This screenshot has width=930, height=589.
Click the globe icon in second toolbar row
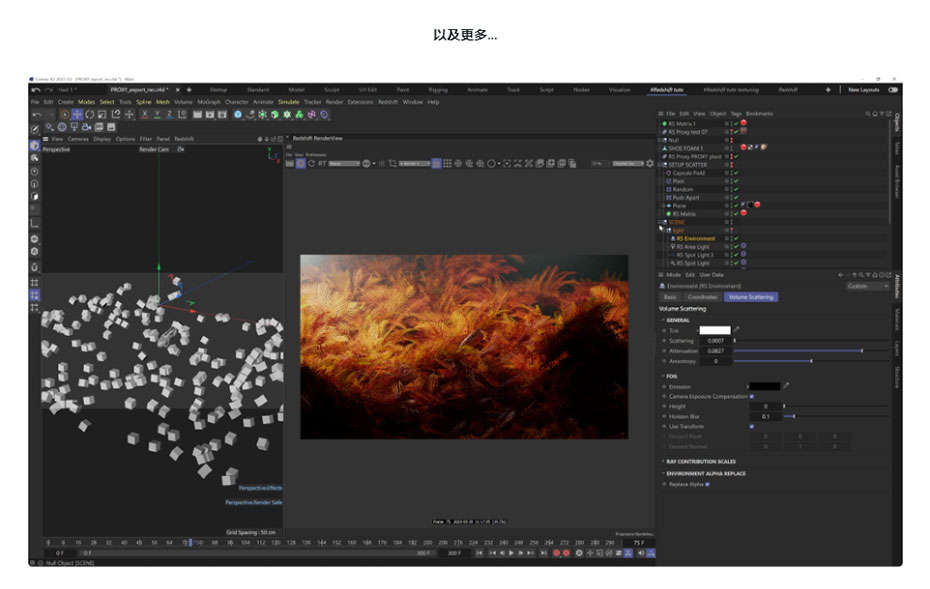(62, 127)
